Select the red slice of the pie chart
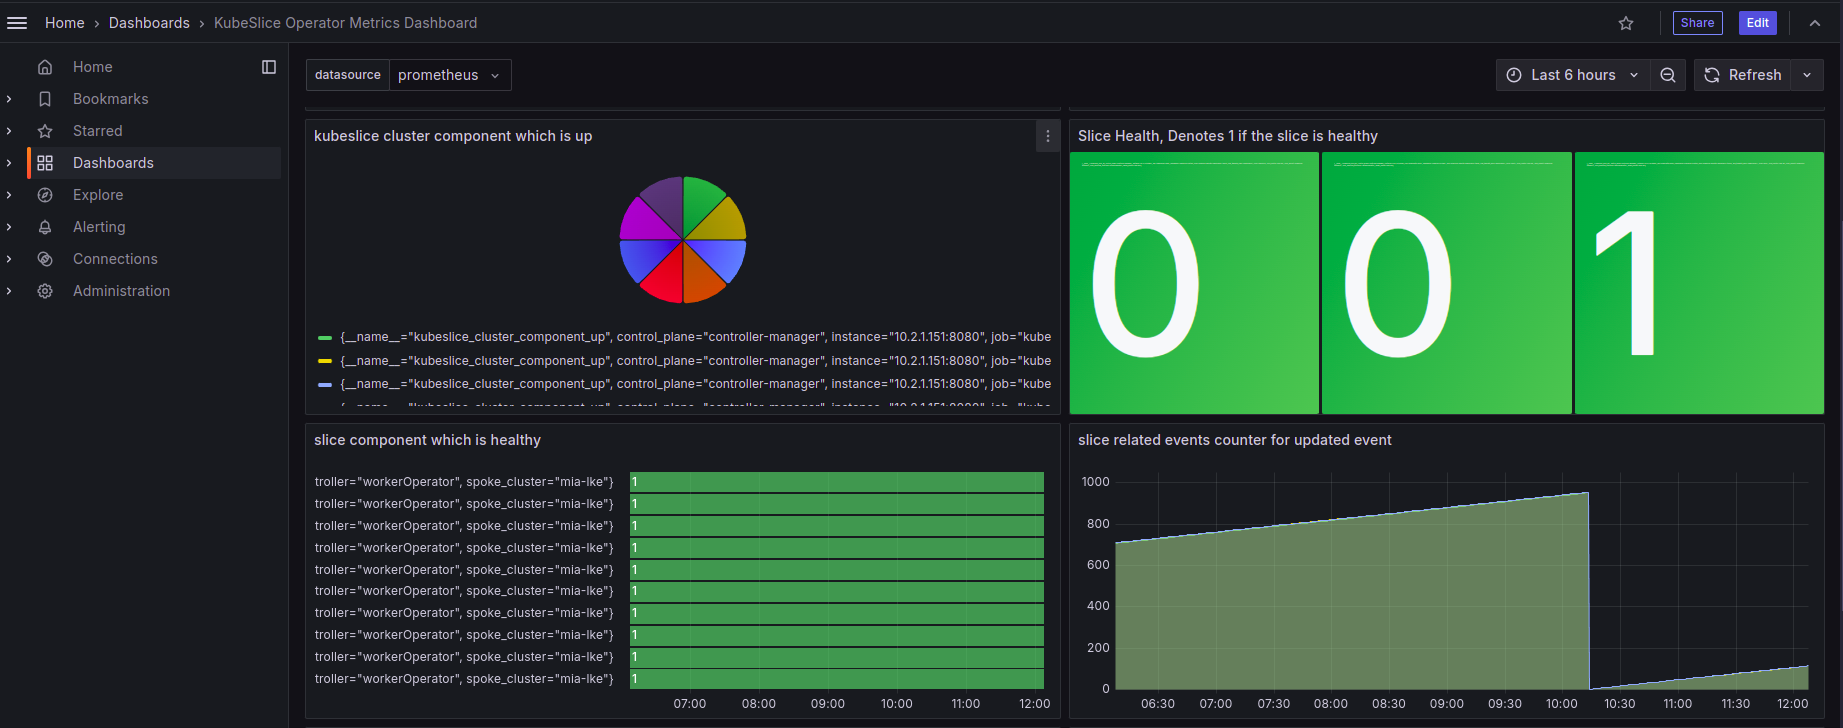 point(665,280)
